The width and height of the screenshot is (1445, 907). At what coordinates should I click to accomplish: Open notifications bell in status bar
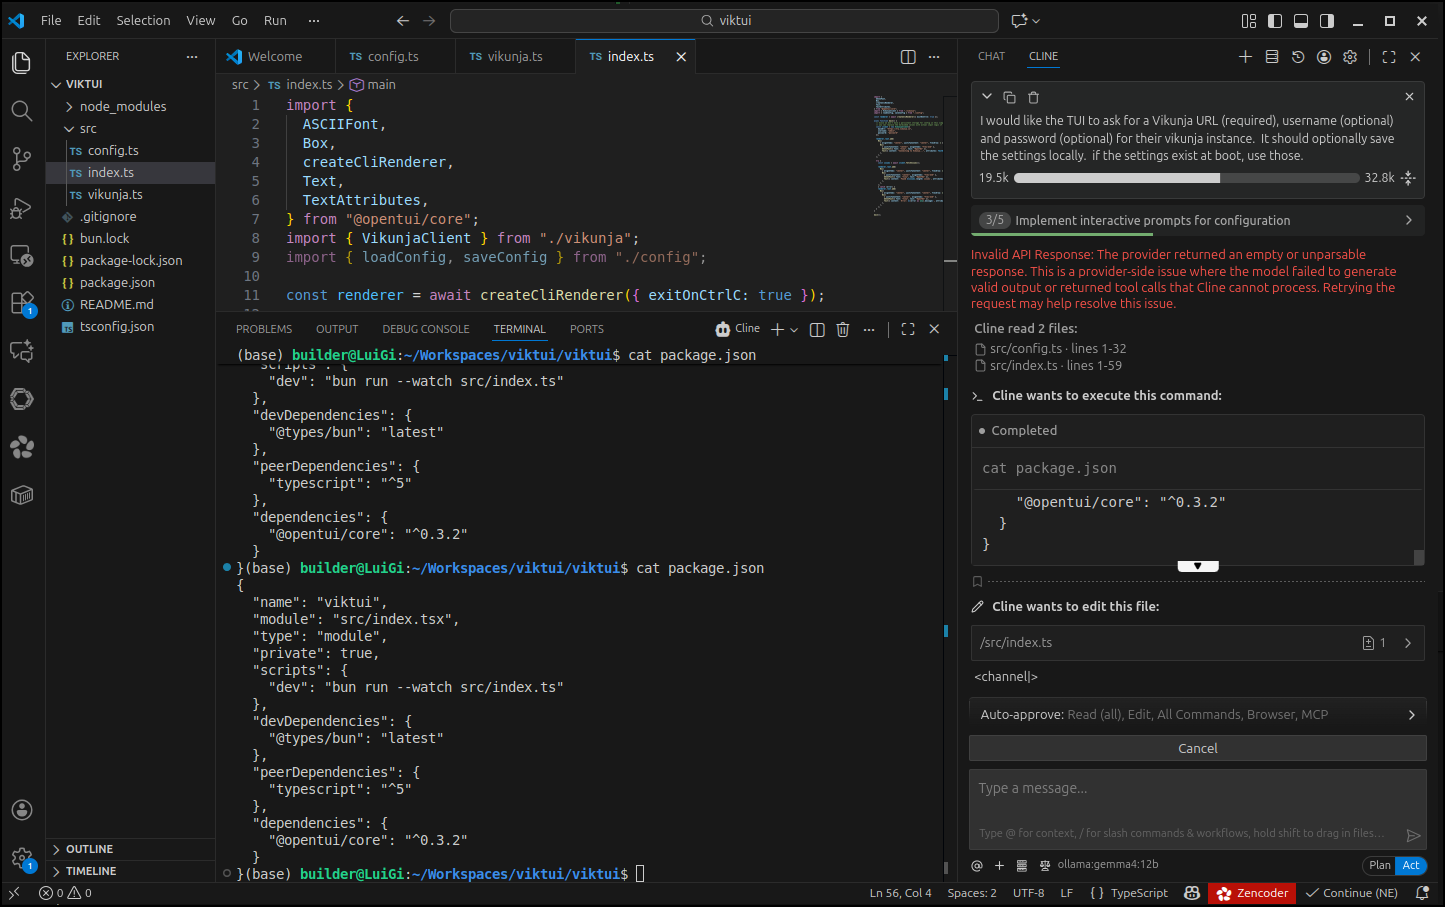(1422, 893)
